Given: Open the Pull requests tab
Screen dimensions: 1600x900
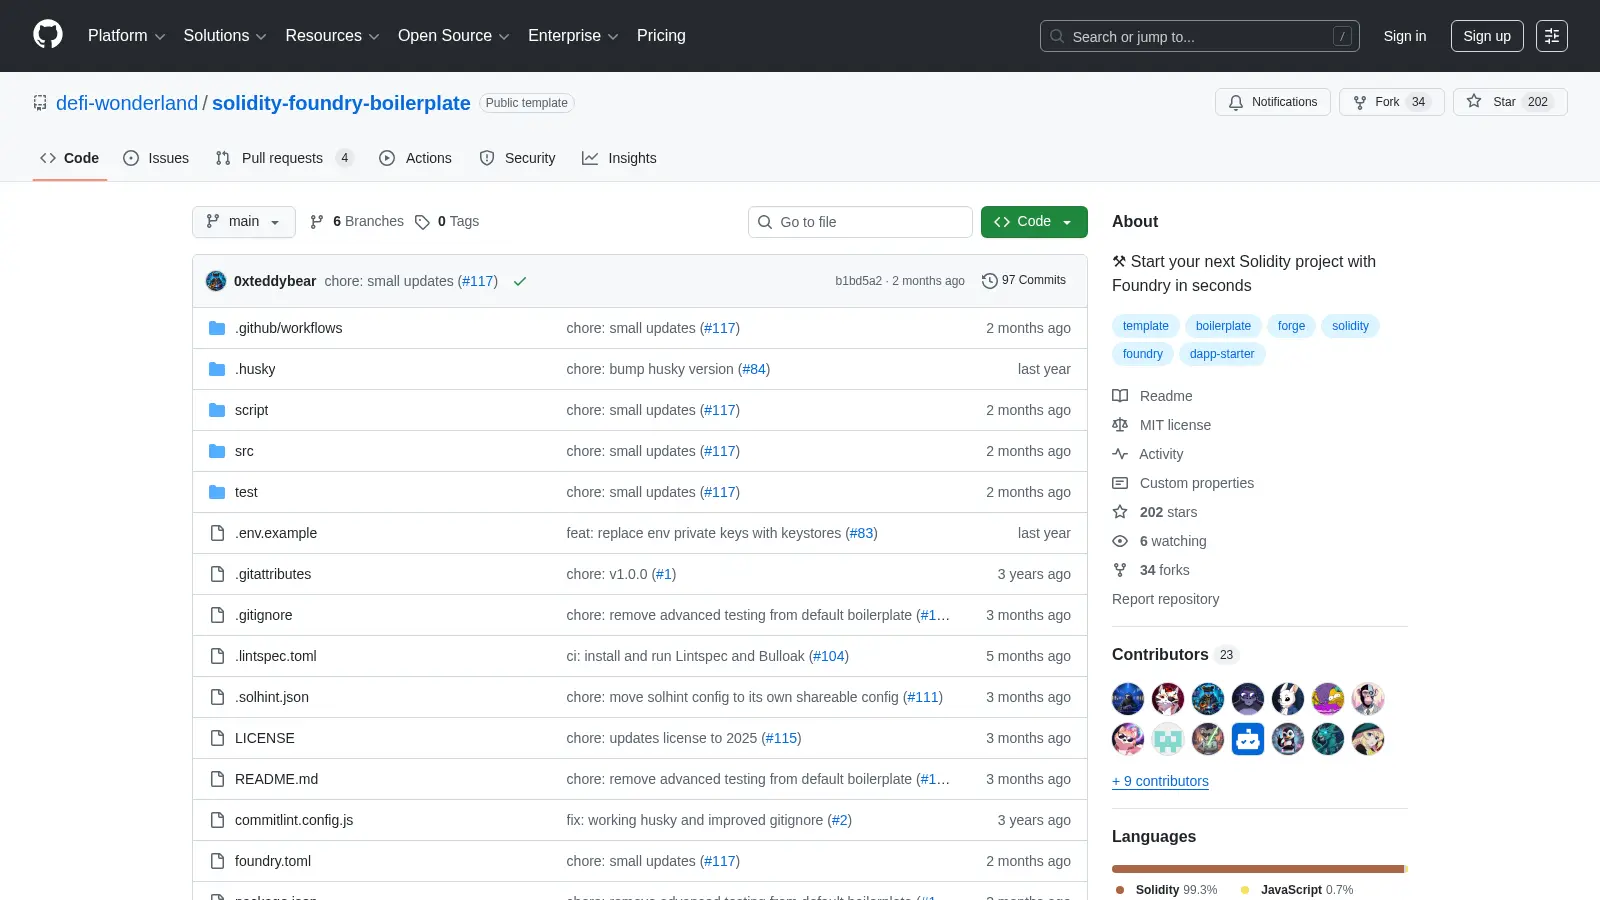Looking at the screenshot, I should coord(284,158).
